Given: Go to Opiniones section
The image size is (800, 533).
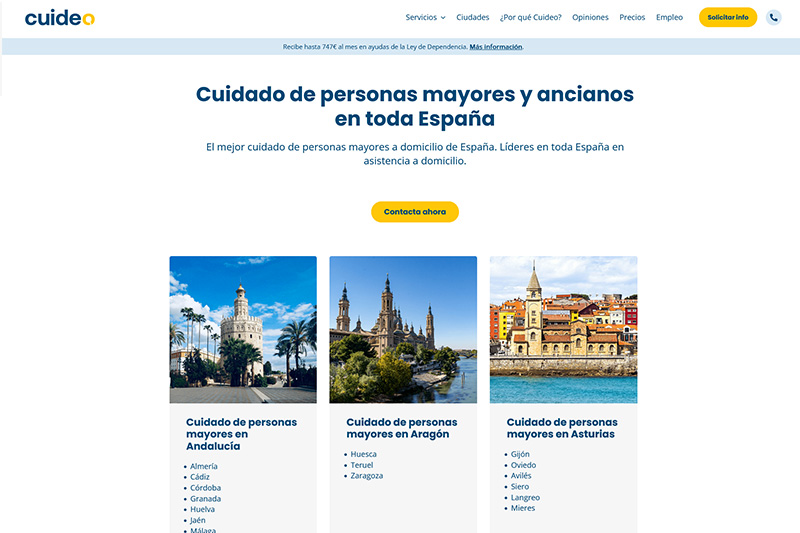Looking at the screenshot, I should pyautogui.click(x=590, y=17).
